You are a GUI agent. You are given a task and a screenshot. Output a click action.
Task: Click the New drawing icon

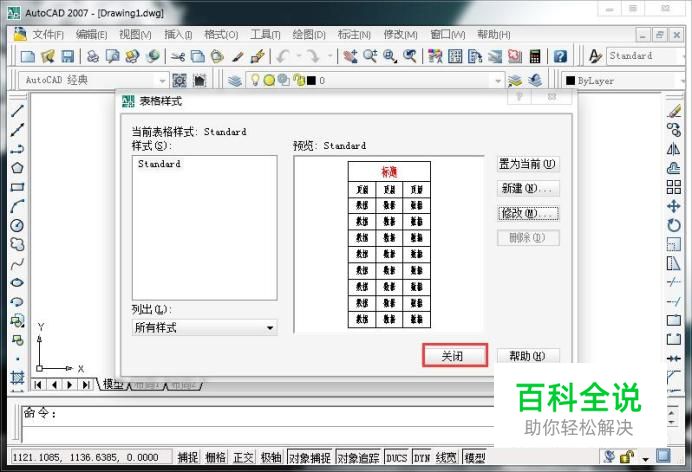tap(28, 56)
